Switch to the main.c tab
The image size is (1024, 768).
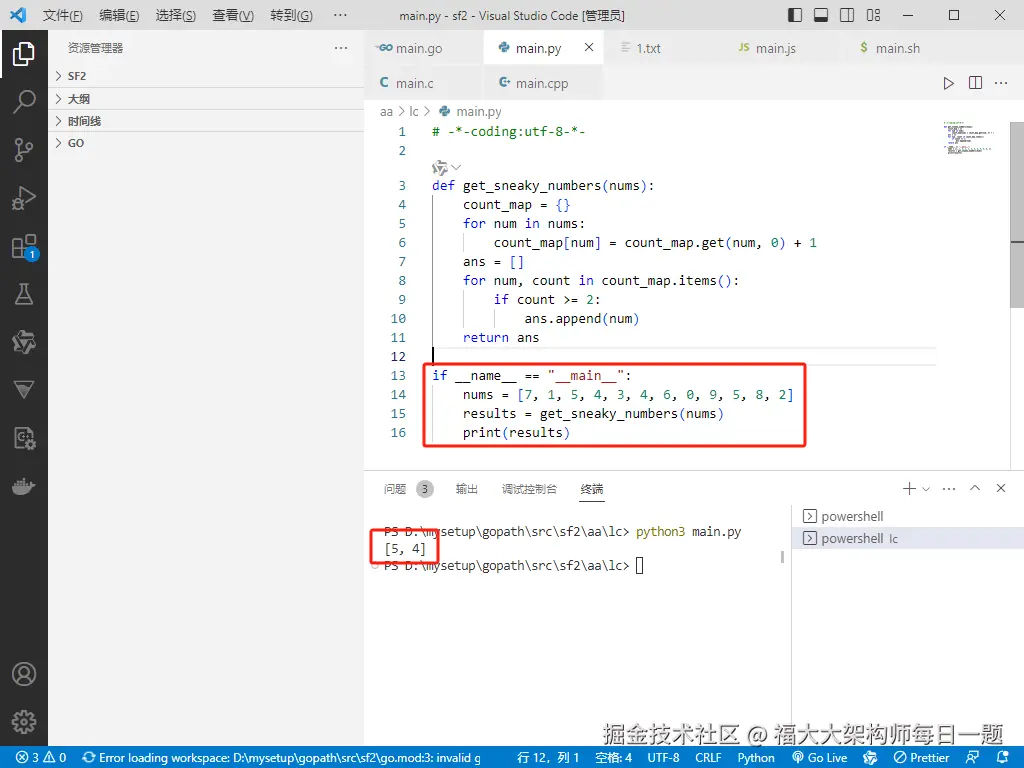tap(424, 83)
